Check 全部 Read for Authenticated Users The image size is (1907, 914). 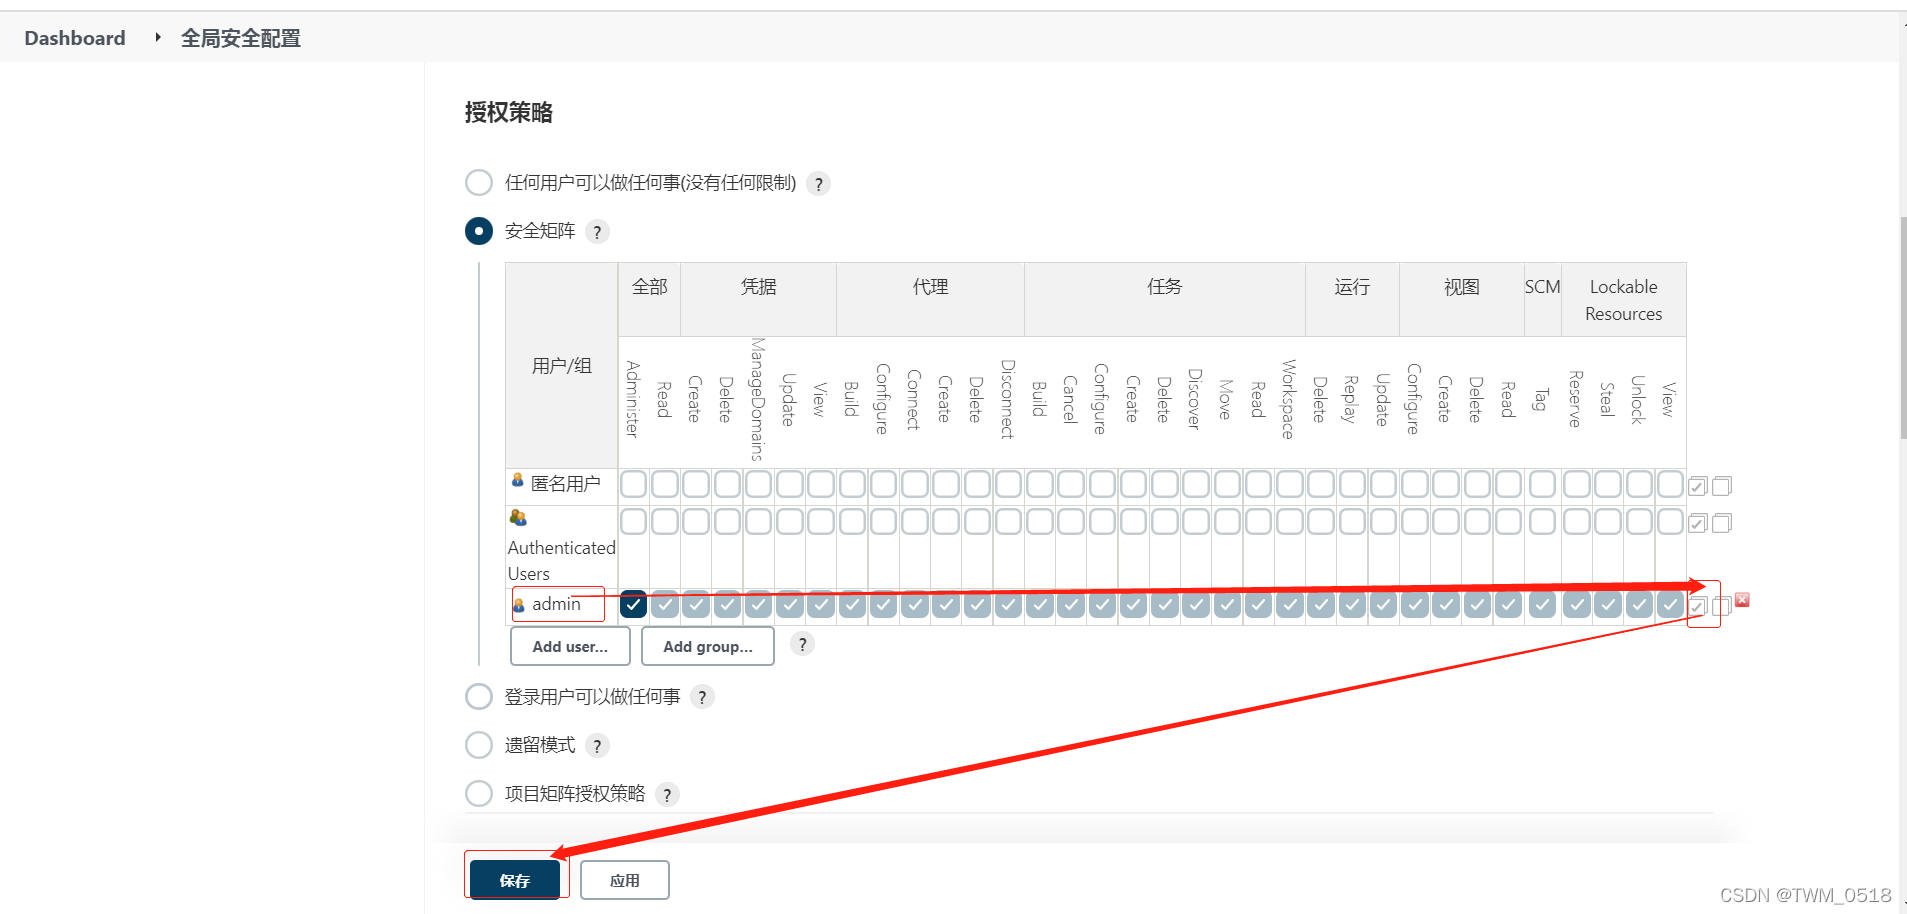[665, 521]
